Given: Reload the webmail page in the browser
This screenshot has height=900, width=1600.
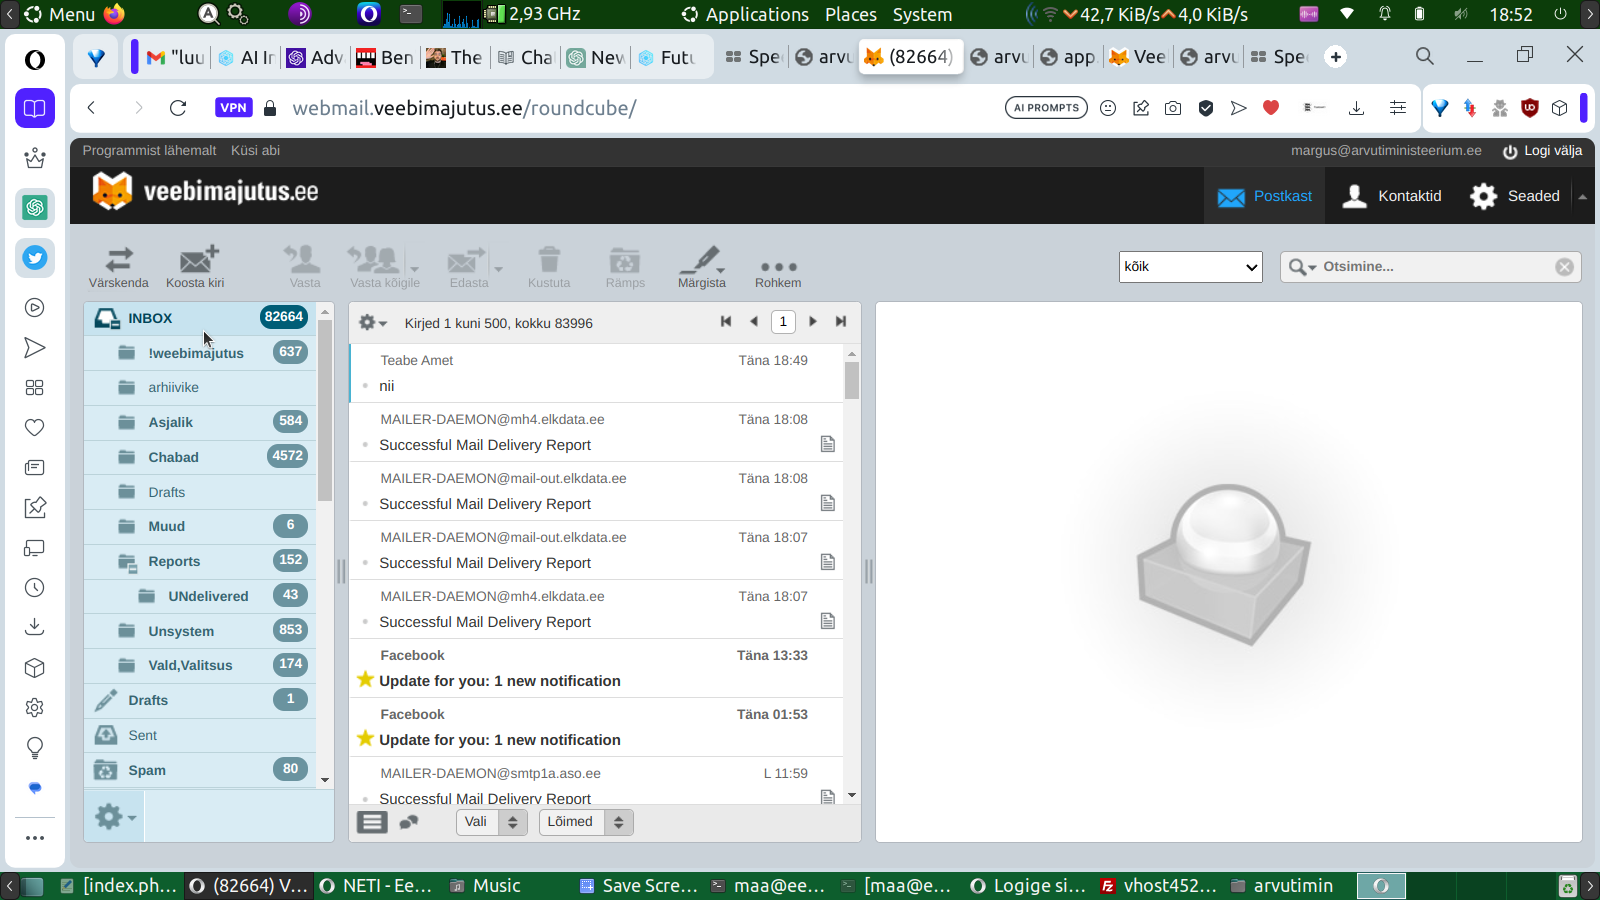Looking at the screenshot, I should (178, 108).
